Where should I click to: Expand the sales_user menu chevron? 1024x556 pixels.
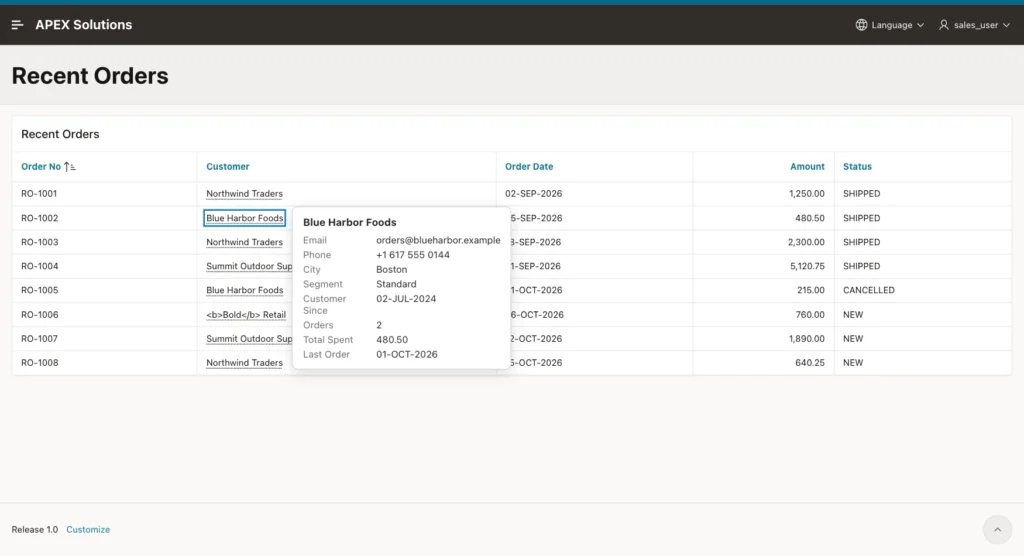[1006, 25]
